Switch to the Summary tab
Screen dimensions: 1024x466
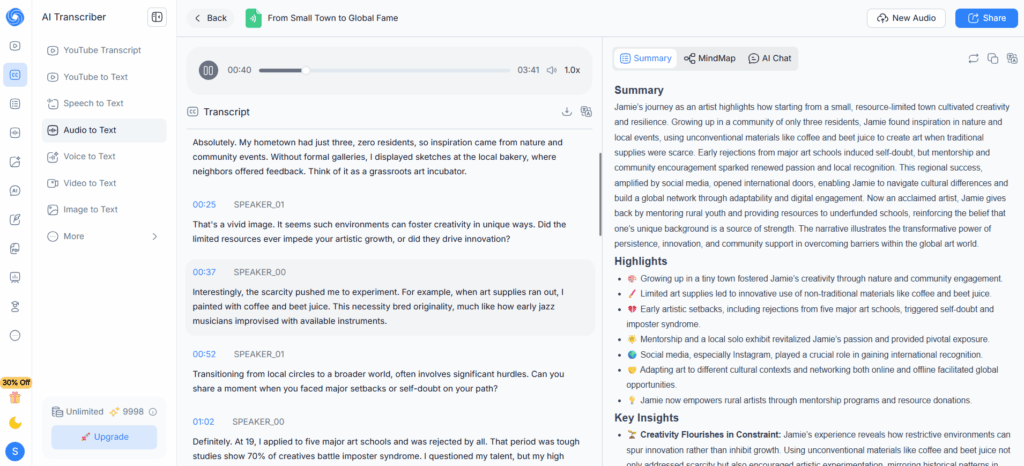tap(645, 58)
